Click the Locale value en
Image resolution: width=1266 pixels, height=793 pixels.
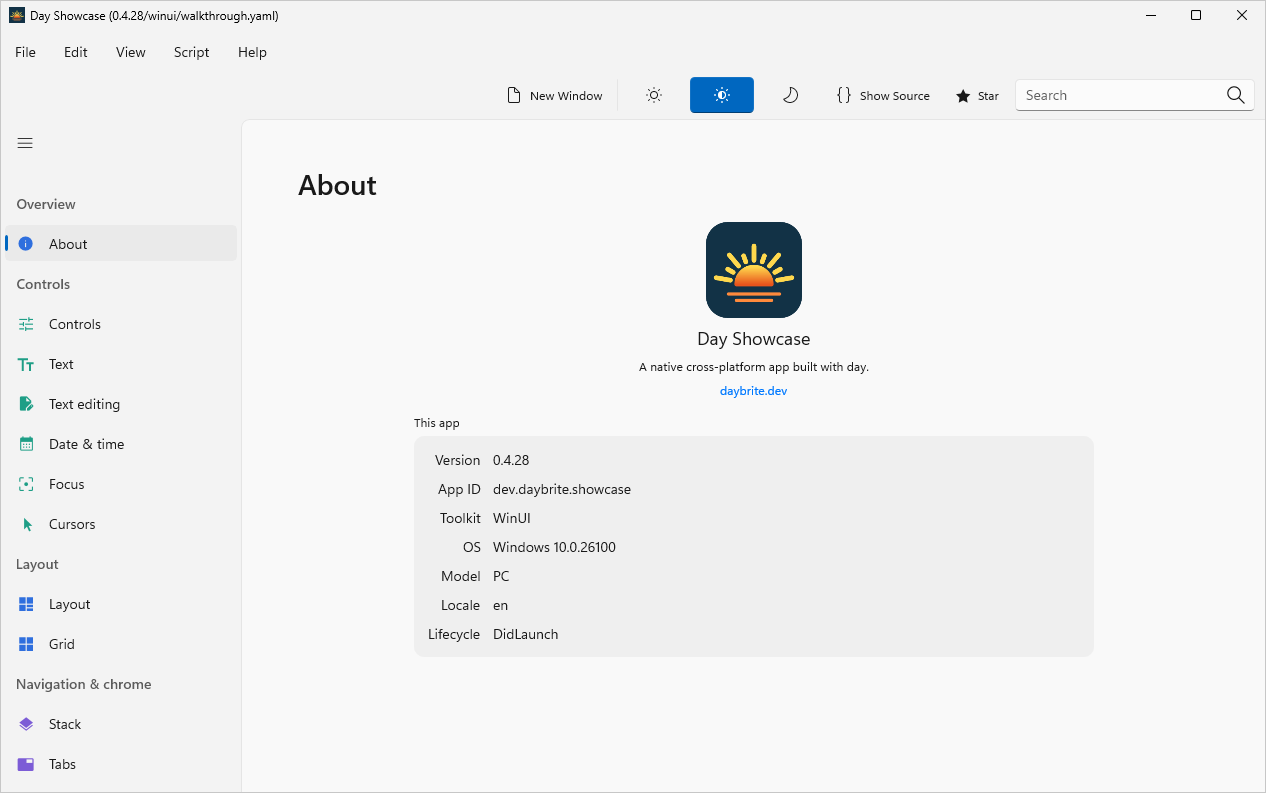(500, 605)
